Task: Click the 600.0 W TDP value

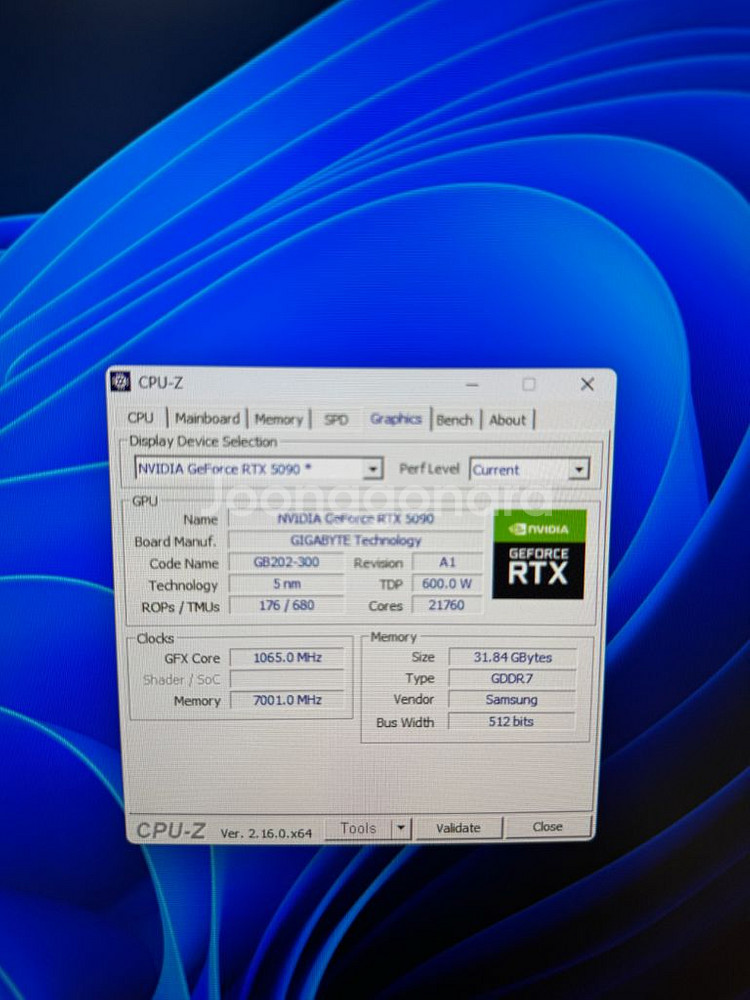Action: [x=447, y=584]
